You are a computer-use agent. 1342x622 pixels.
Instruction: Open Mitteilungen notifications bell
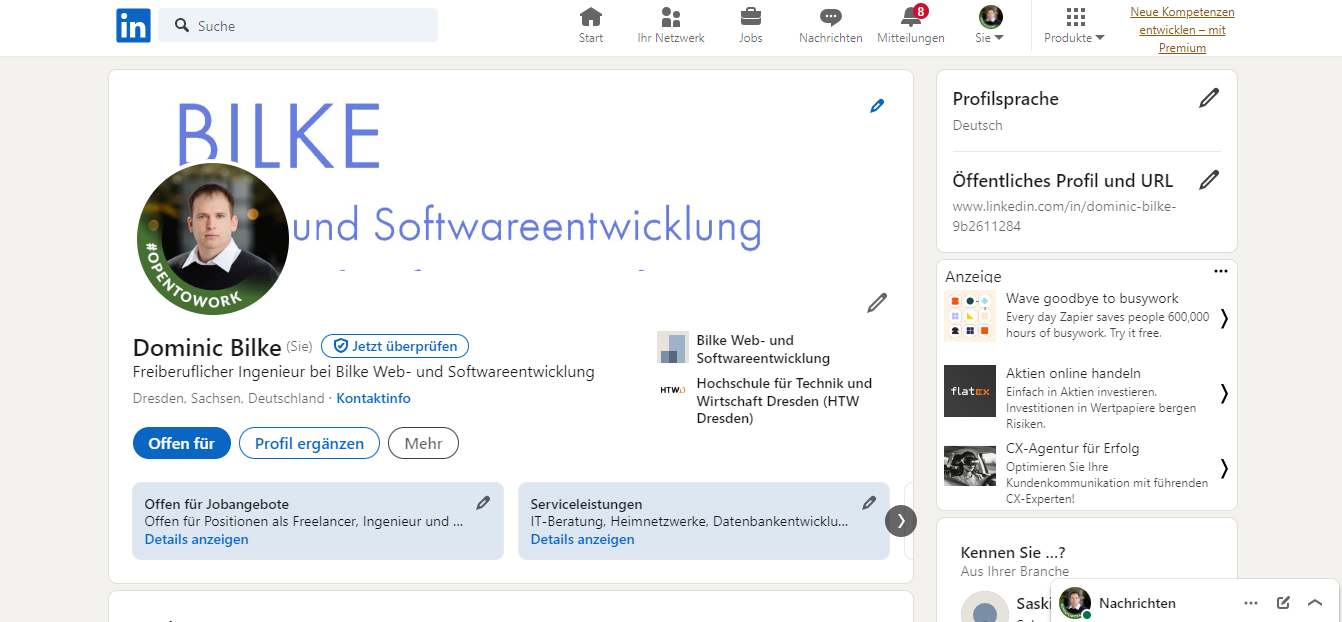(x=911, y=26)
